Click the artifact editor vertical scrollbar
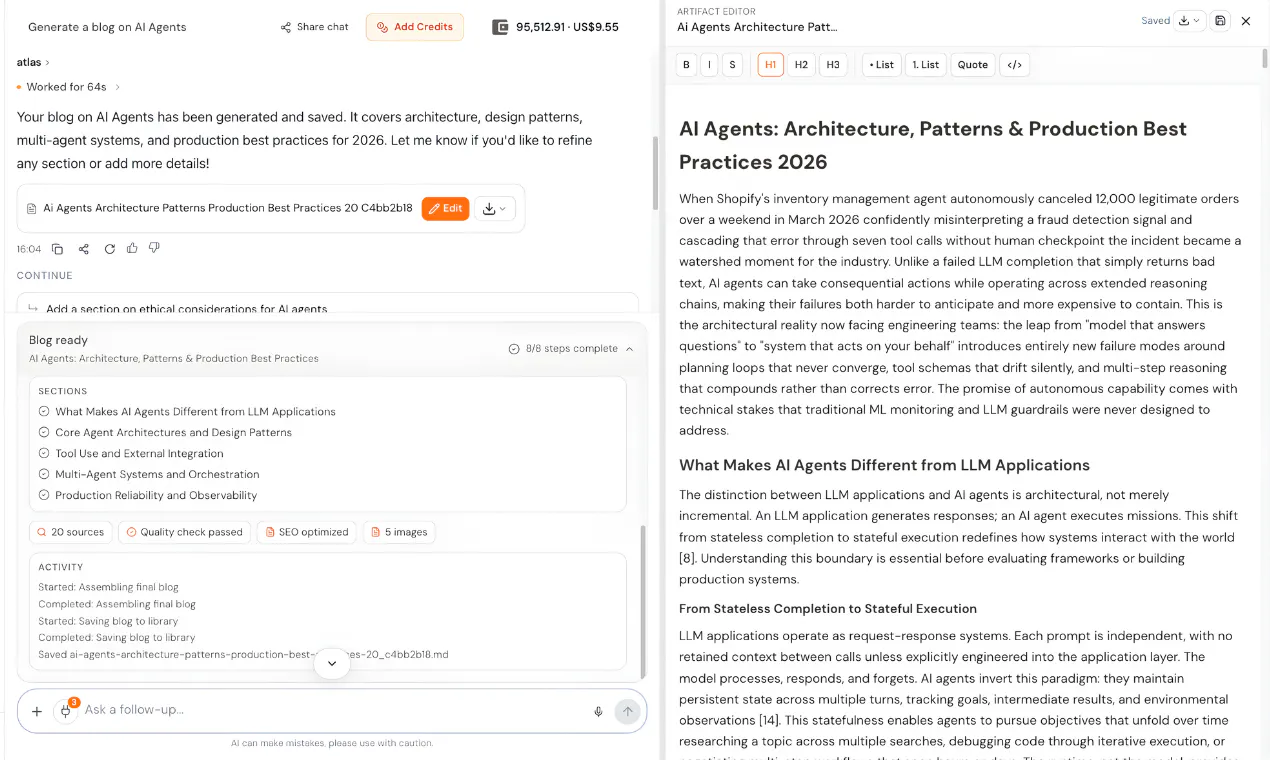Viewport: 1270px width, 760px height. coord(1264,58)
